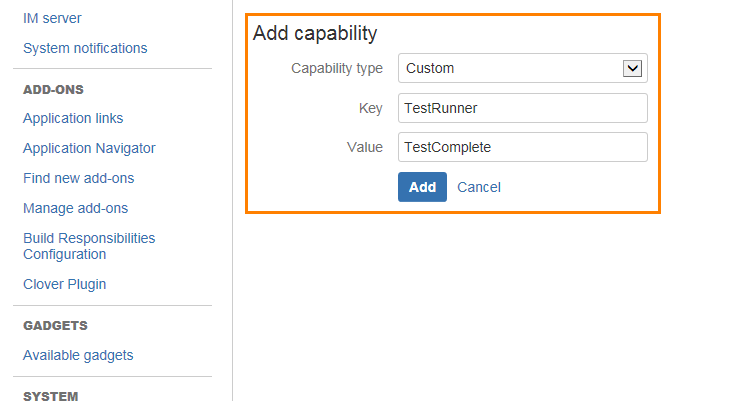The width and height of the screenshot is (740, 401).
Task: Cancel adding the capability
Action: (479, 187)
